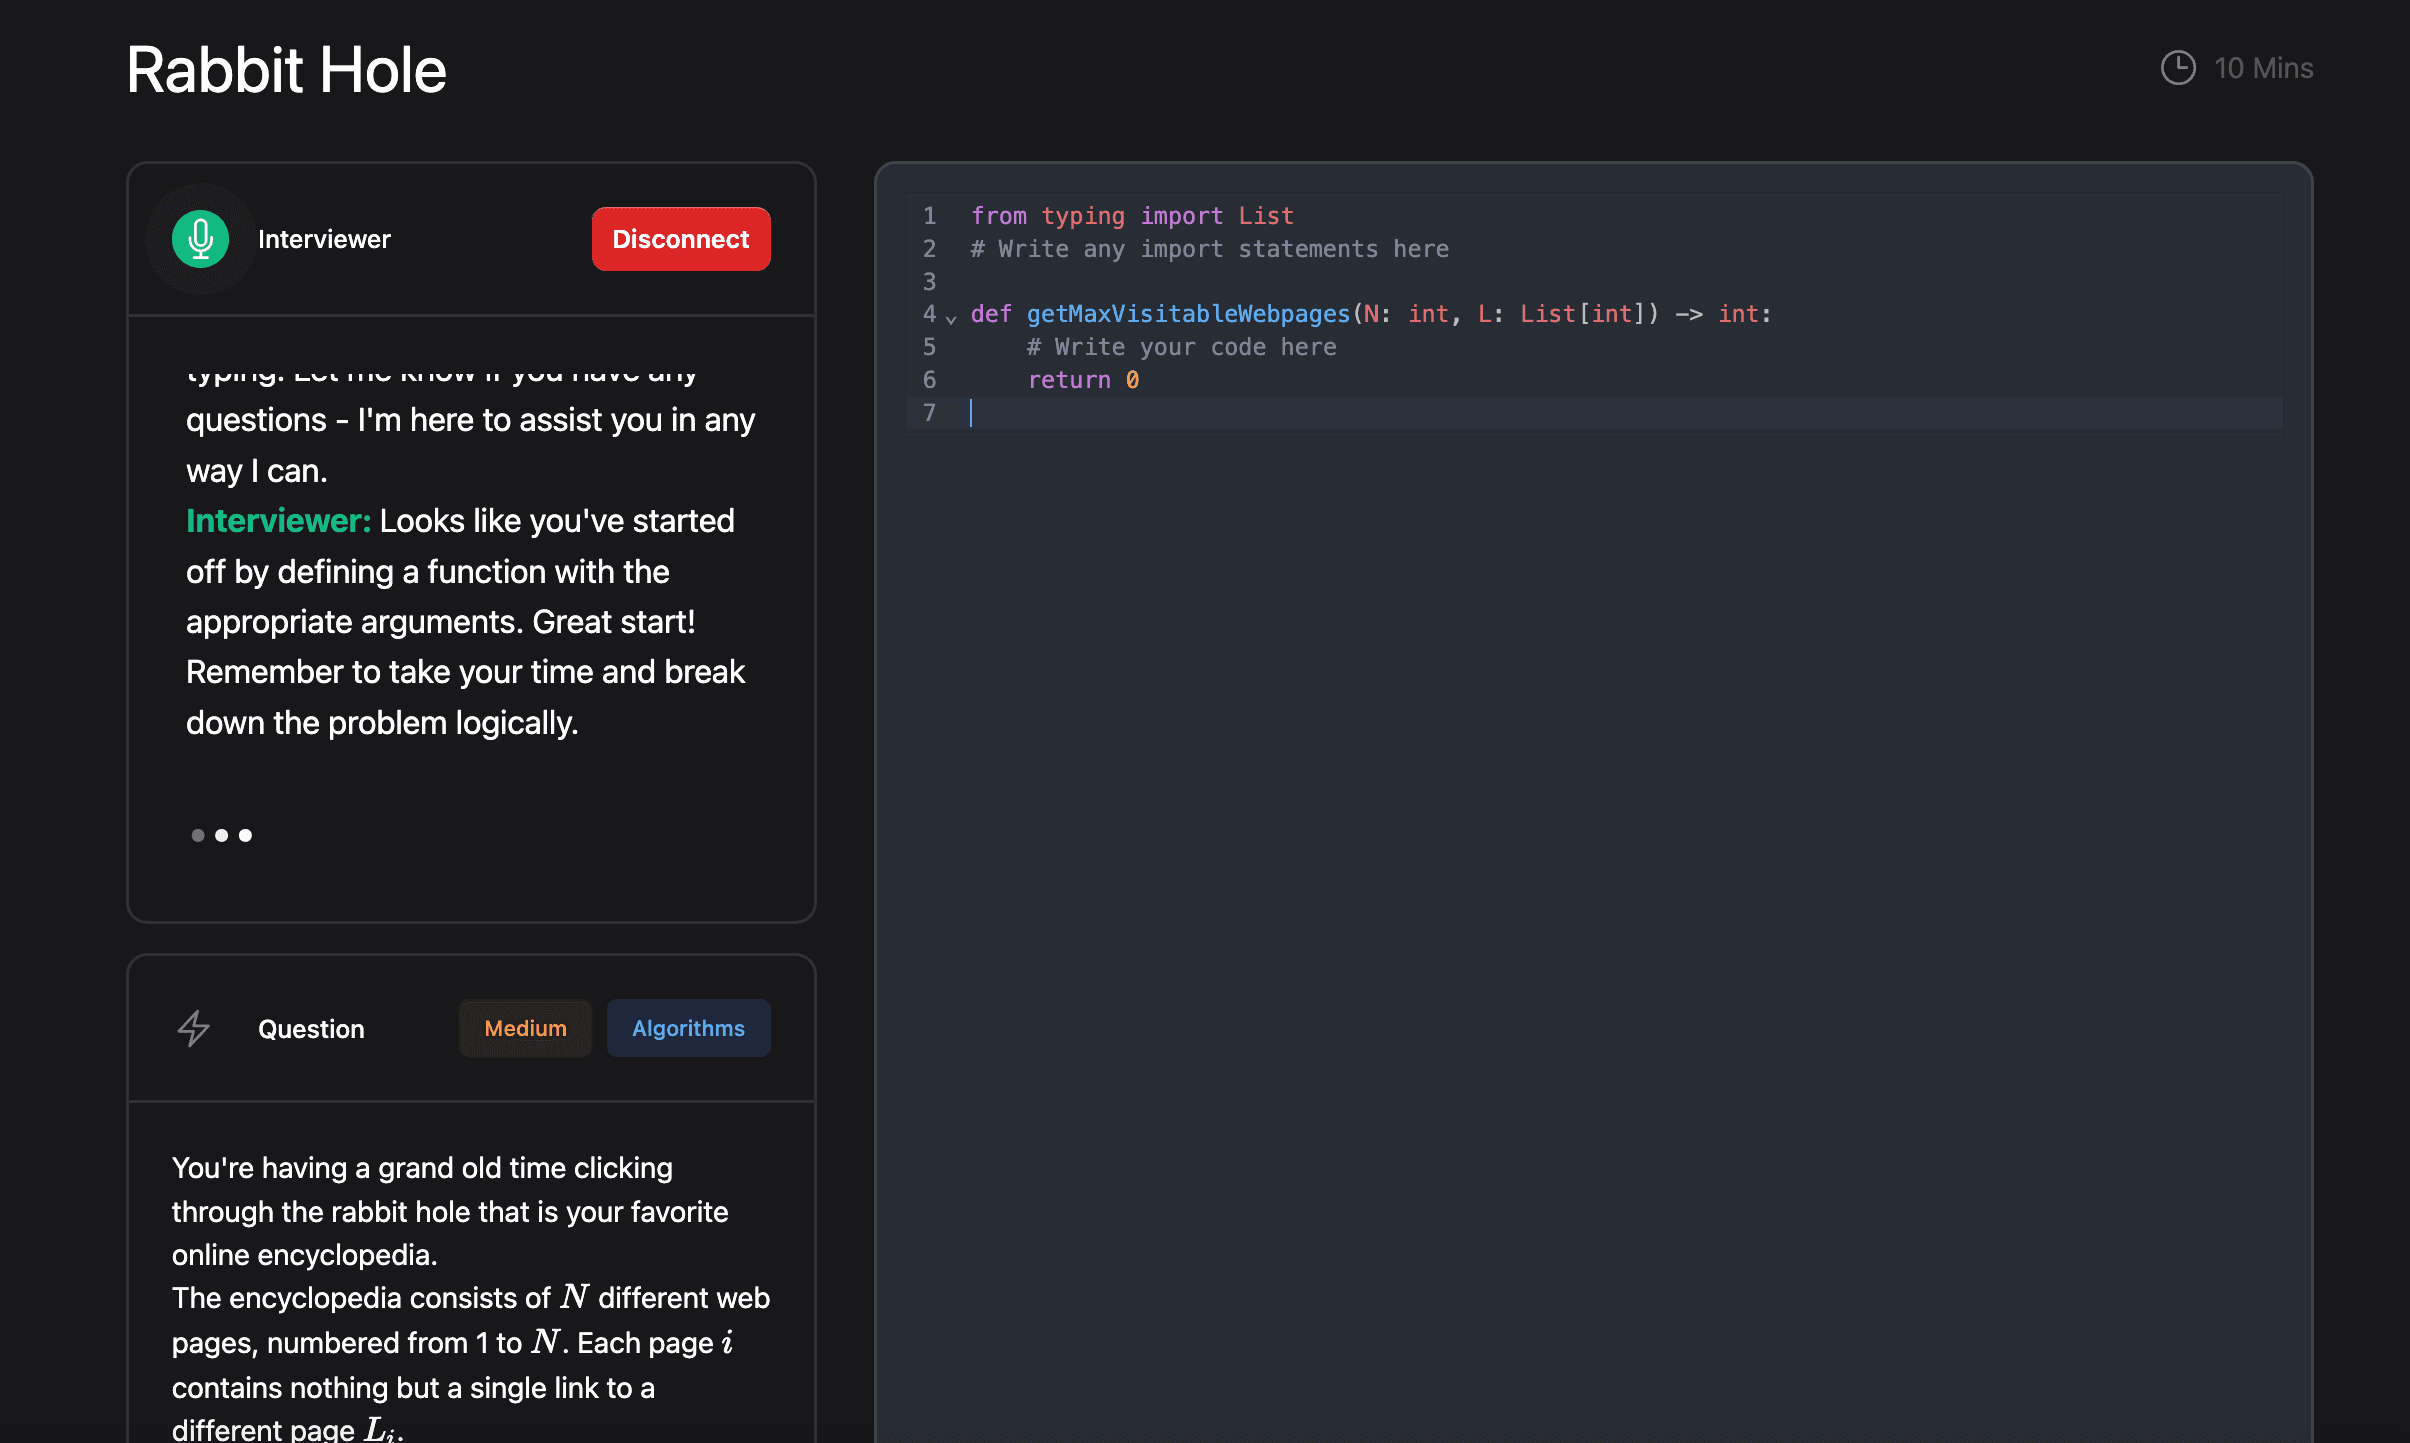Click the Medium difficulty tag
The width and height of the screenshot is (2410, 1443).
[525, 1028]
